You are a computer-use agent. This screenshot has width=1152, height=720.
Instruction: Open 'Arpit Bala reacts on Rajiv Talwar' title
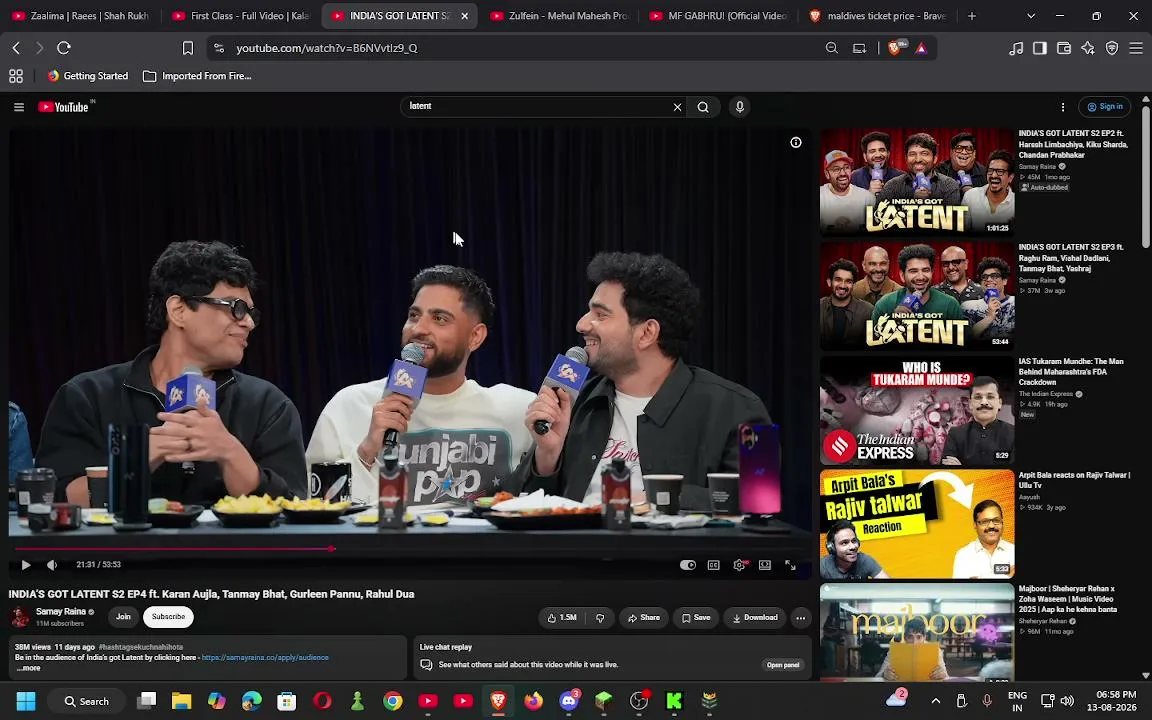pos(1074,480)
